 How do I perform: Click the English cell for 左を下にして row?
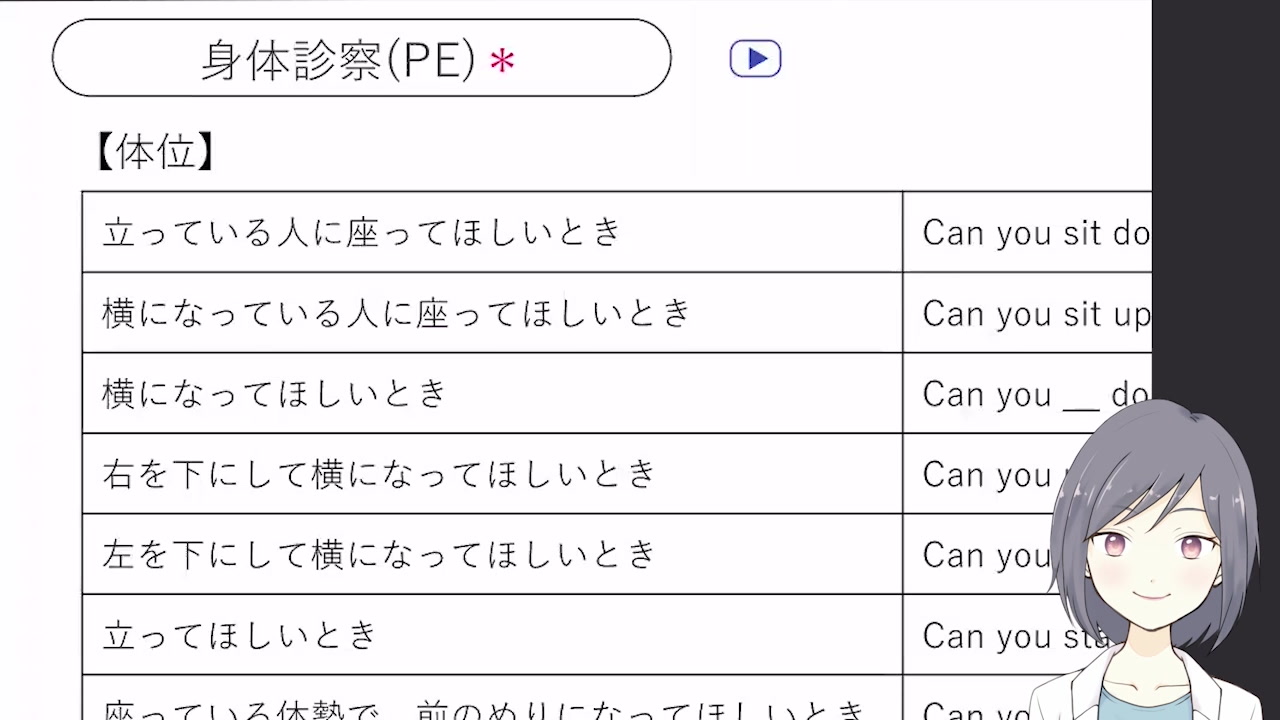(985, 556)
